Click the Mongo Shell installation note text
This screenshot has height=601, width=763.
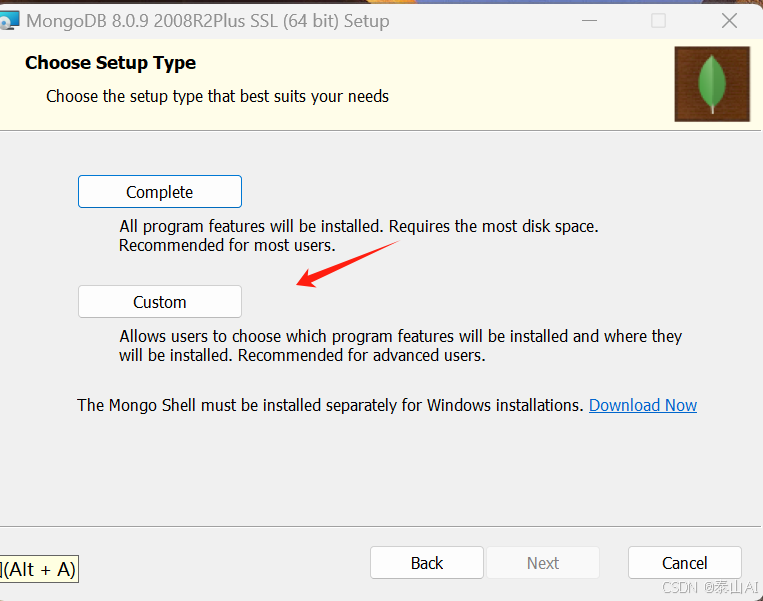[x=330, y=405]
